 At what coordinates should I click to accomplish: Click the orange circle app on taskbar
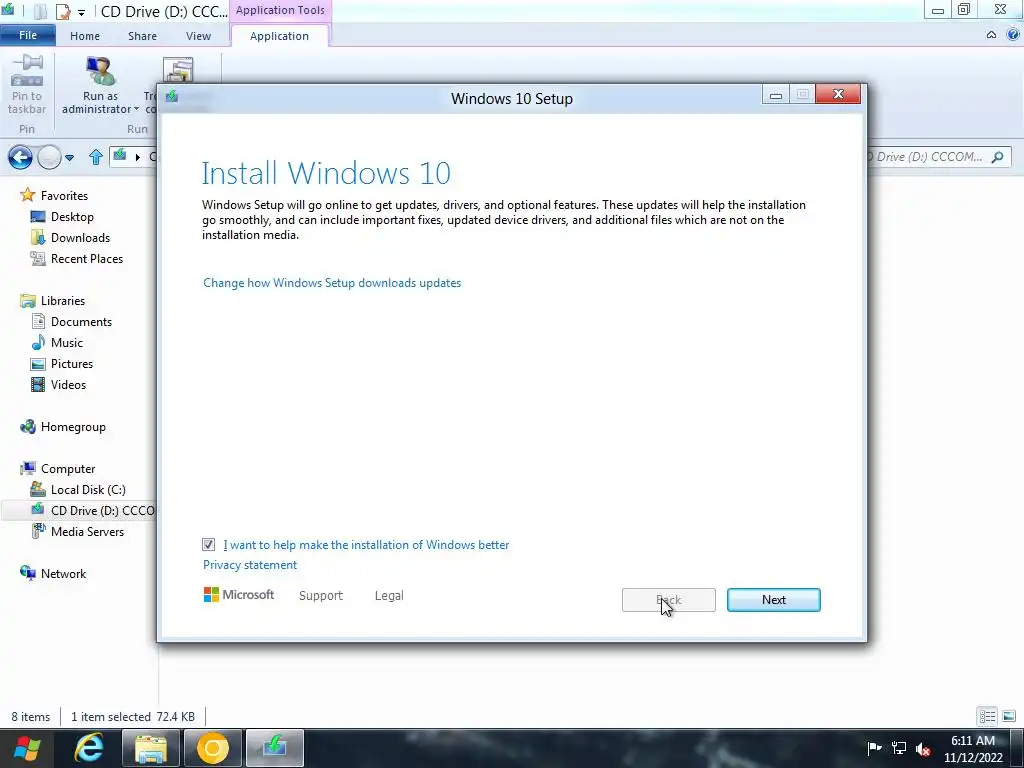213,748
